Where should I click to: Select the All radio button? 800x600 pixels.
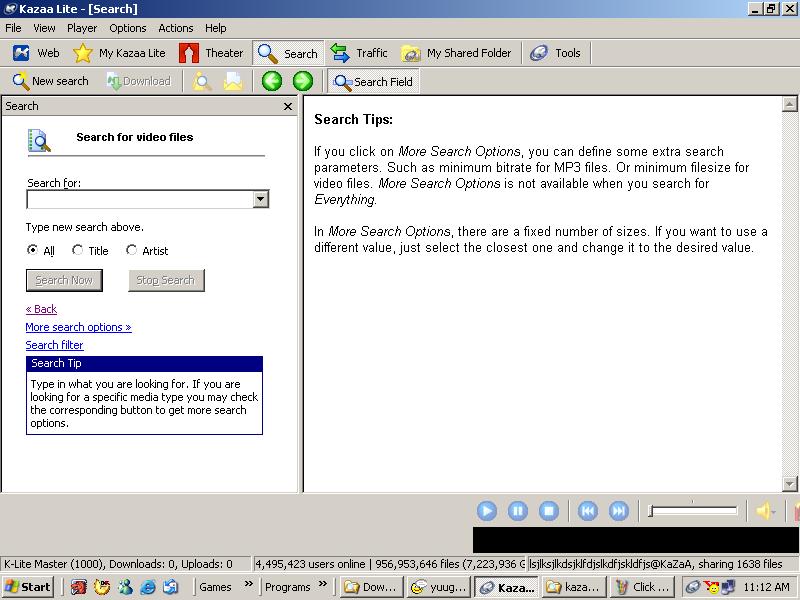coord(33,250)
